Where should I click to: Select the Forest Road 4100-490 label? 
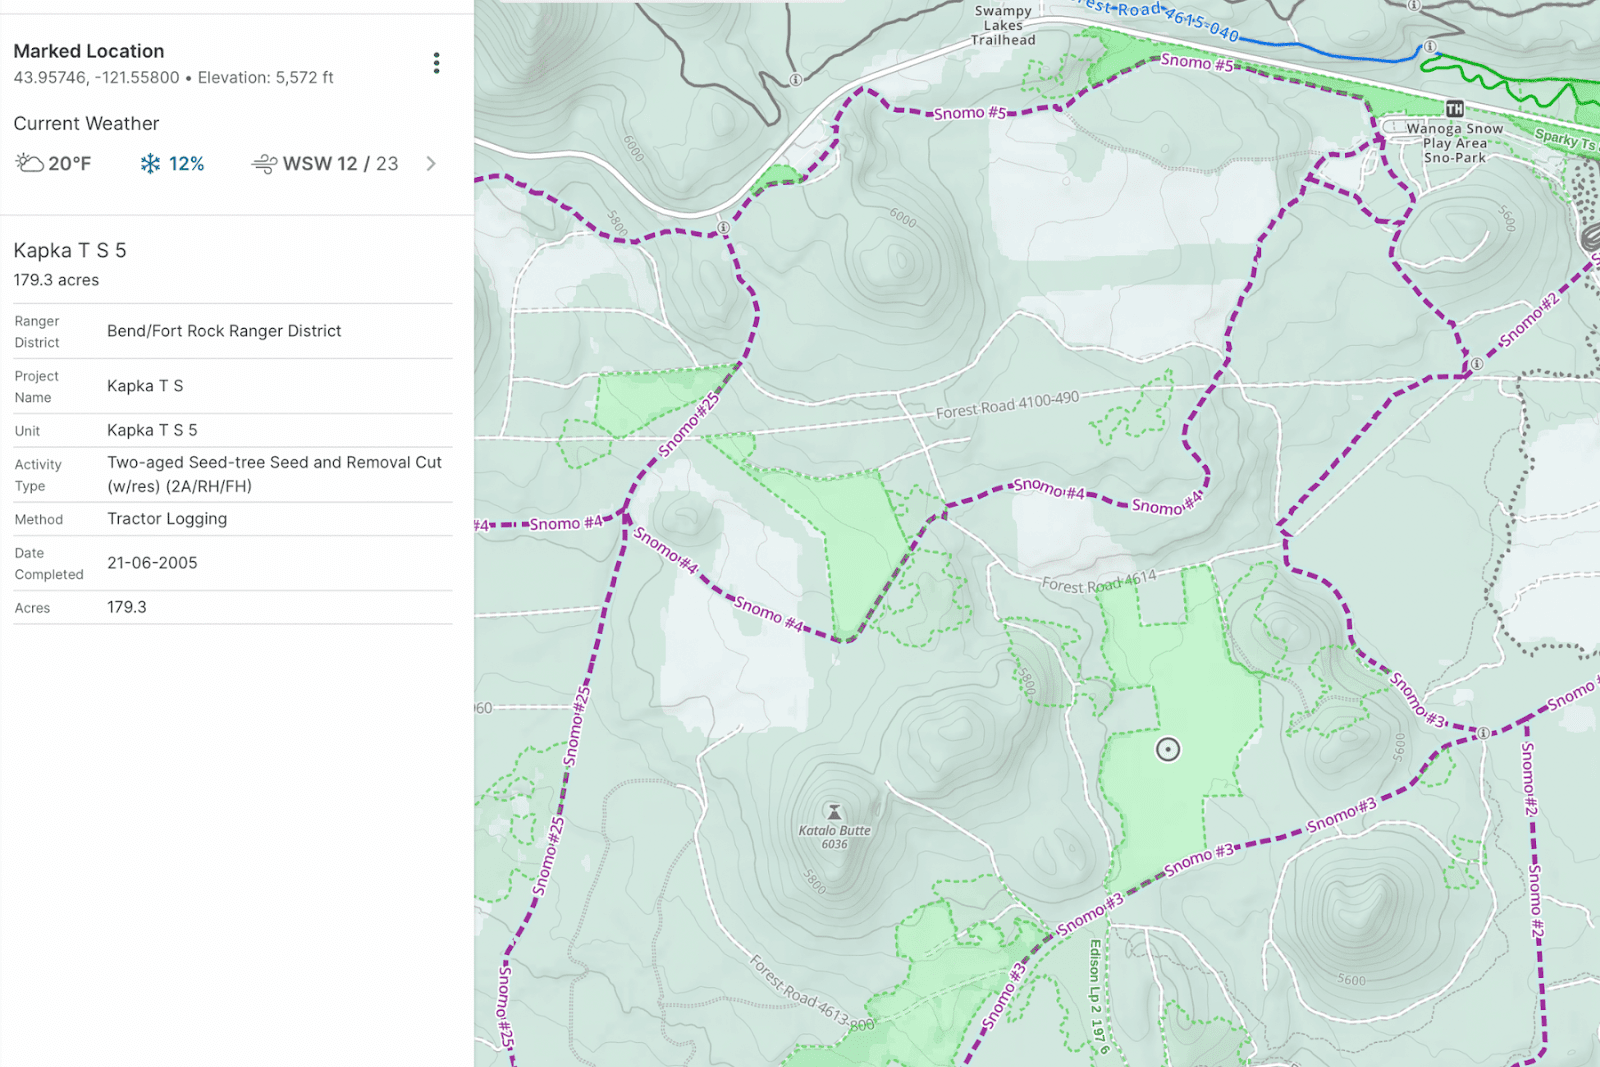pyautogui.click(x=1008, y=405)
